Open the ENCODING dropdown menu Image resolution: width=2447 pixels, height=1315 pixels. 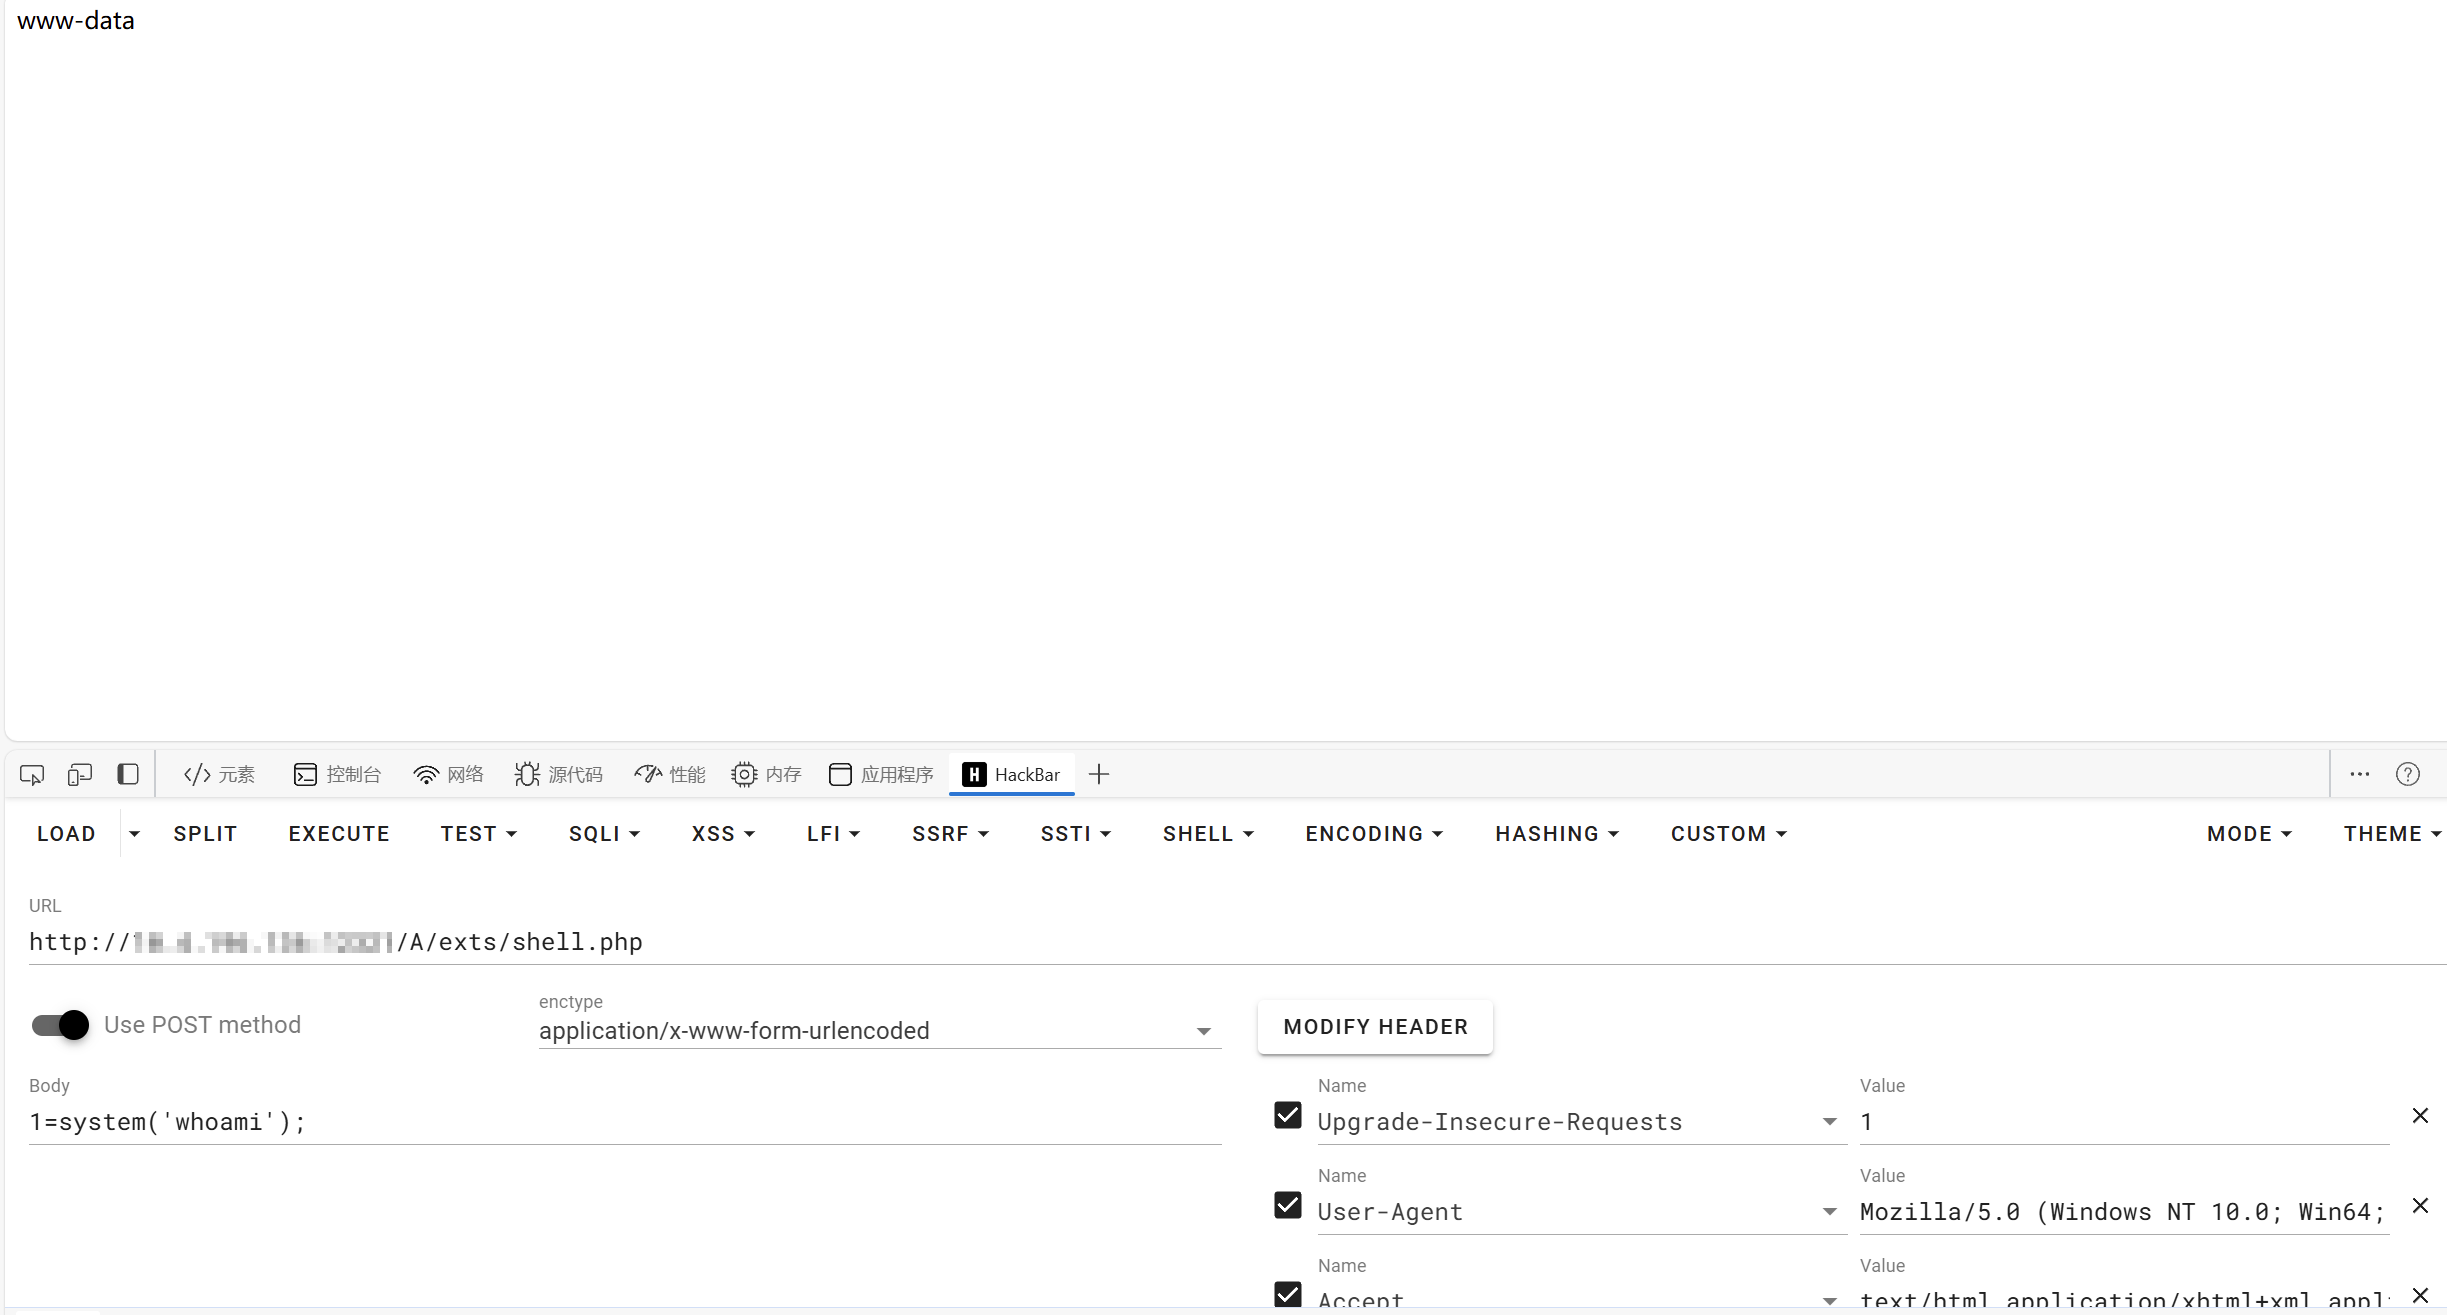point(1374,834)
